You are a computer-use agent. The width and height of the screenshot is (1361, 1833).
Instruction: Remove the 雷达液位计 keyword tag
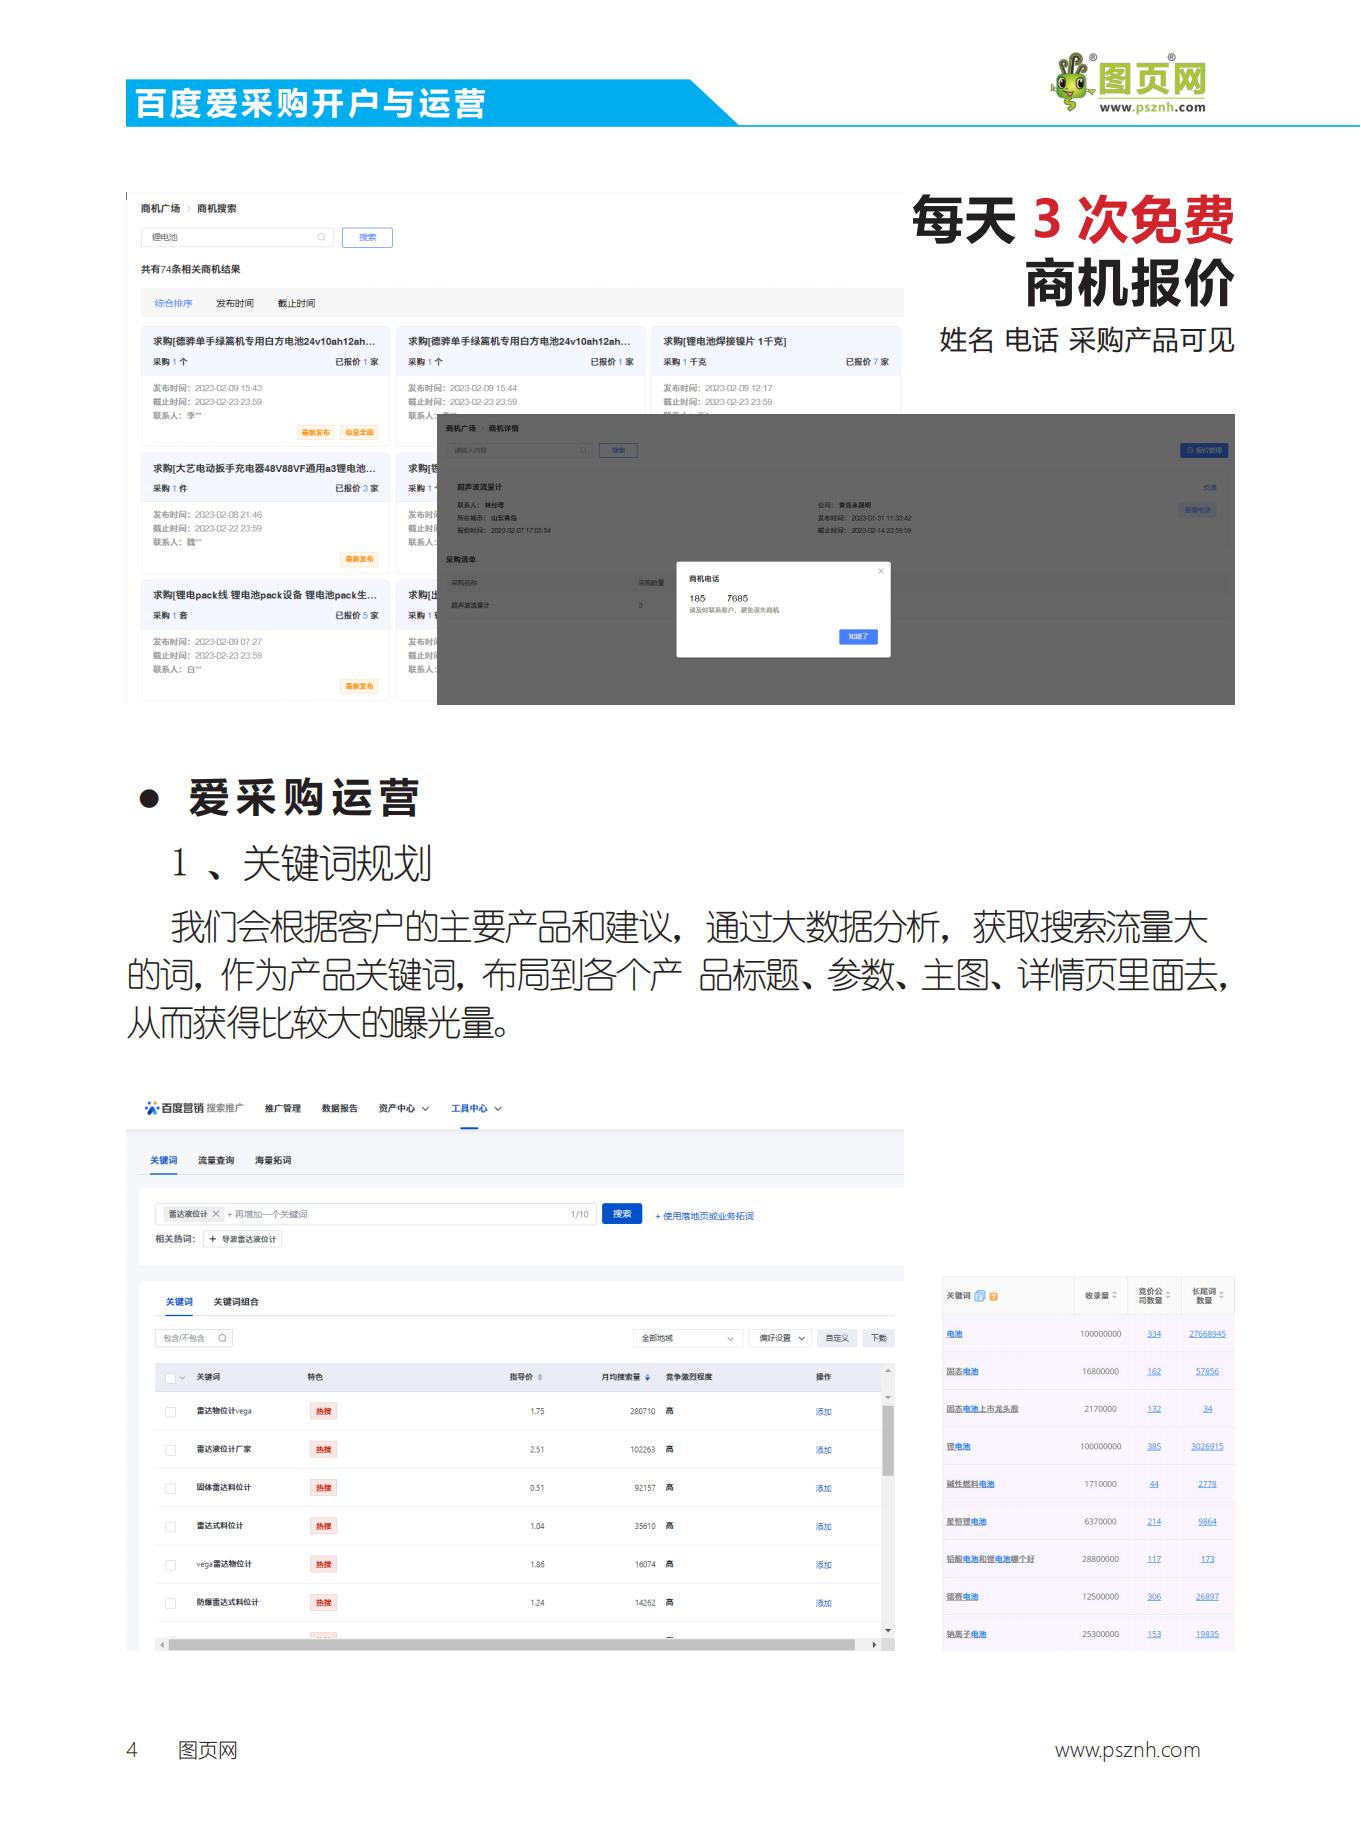coord(216,1214)
